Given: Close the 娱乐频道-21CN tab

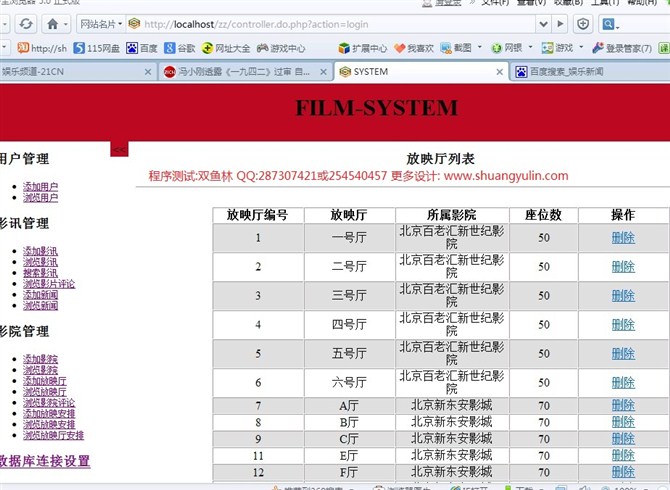Looking at the screenshot, I should [x=148, y=72].
